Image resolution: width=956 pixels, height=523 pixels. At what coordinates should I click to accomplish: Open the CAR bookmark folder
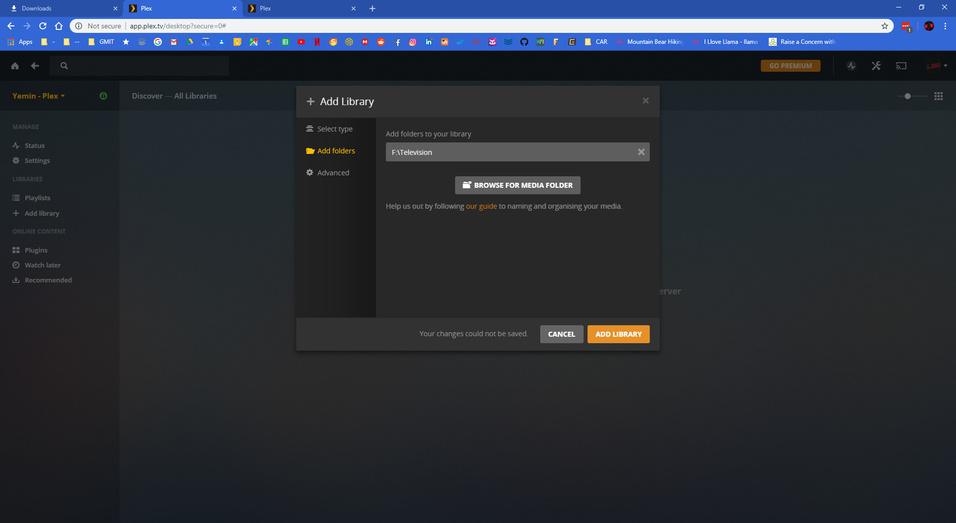(596, 42)
